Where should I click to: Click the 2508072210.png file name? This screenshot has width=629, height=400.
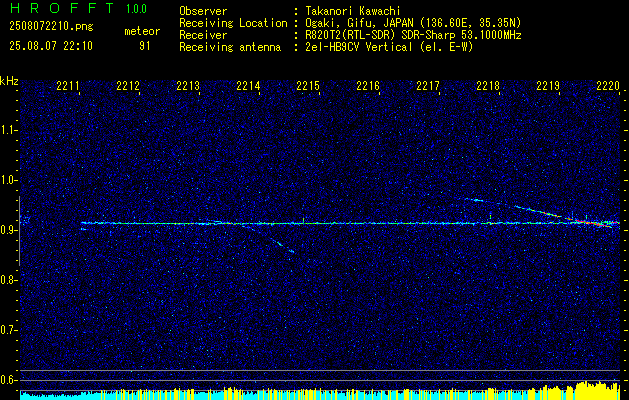point(51,27)
